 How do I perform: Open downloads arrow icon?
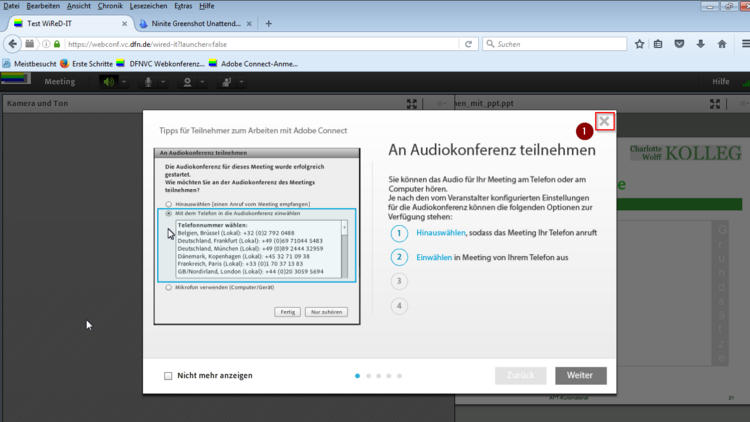tap(701, 44)
